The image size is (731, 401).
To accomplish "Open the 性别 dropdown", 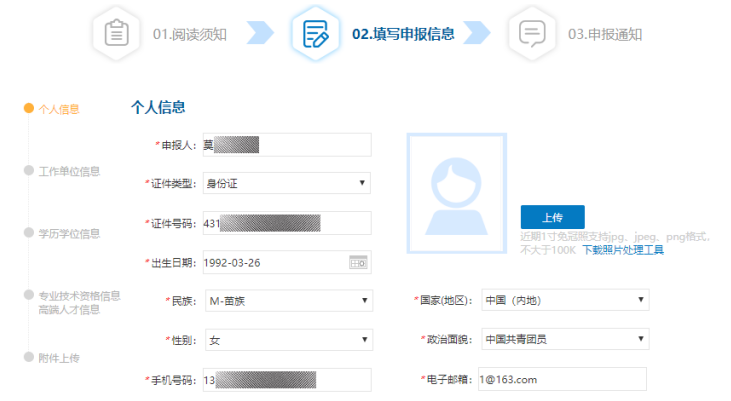I will [286, 340].
